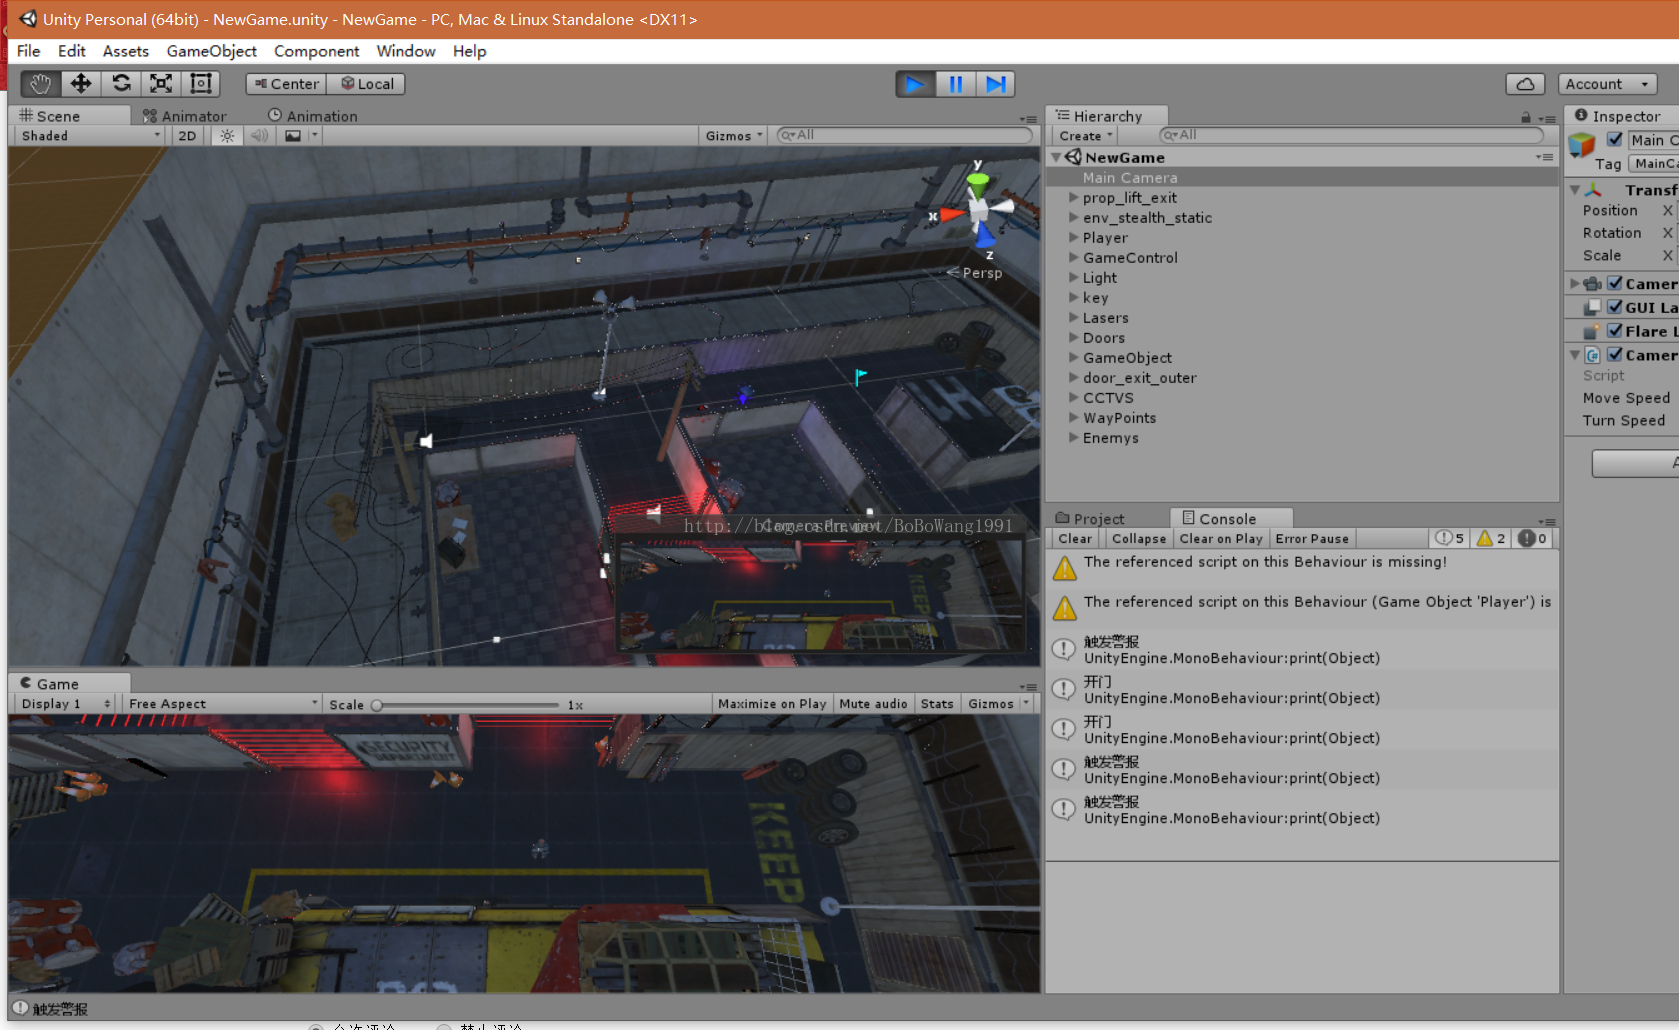Collapse the NewGame scene in Hierarchy
Viewport: 1679px width, 1030px height.
click(x=1056, y=158)
